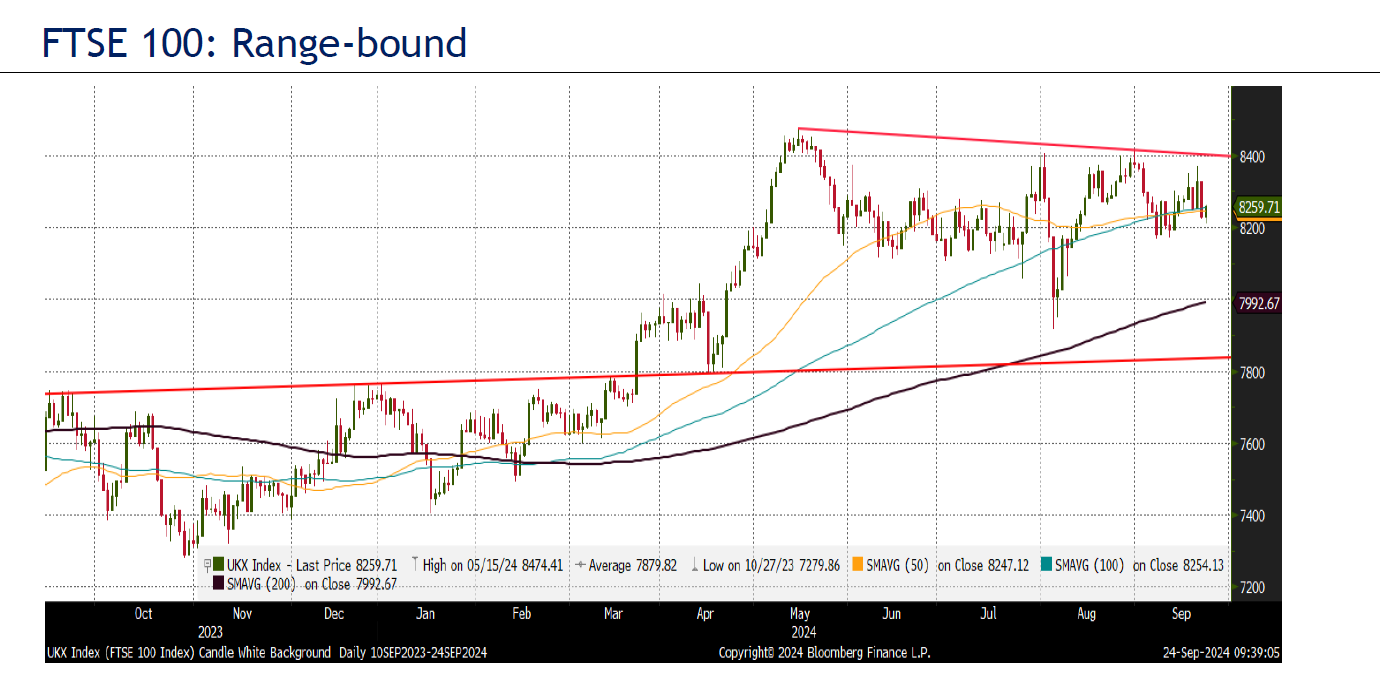This screenshot has width=1380, height=696.
Task: Click the 8400 price axis label
Action: (x=1252, y=157)
